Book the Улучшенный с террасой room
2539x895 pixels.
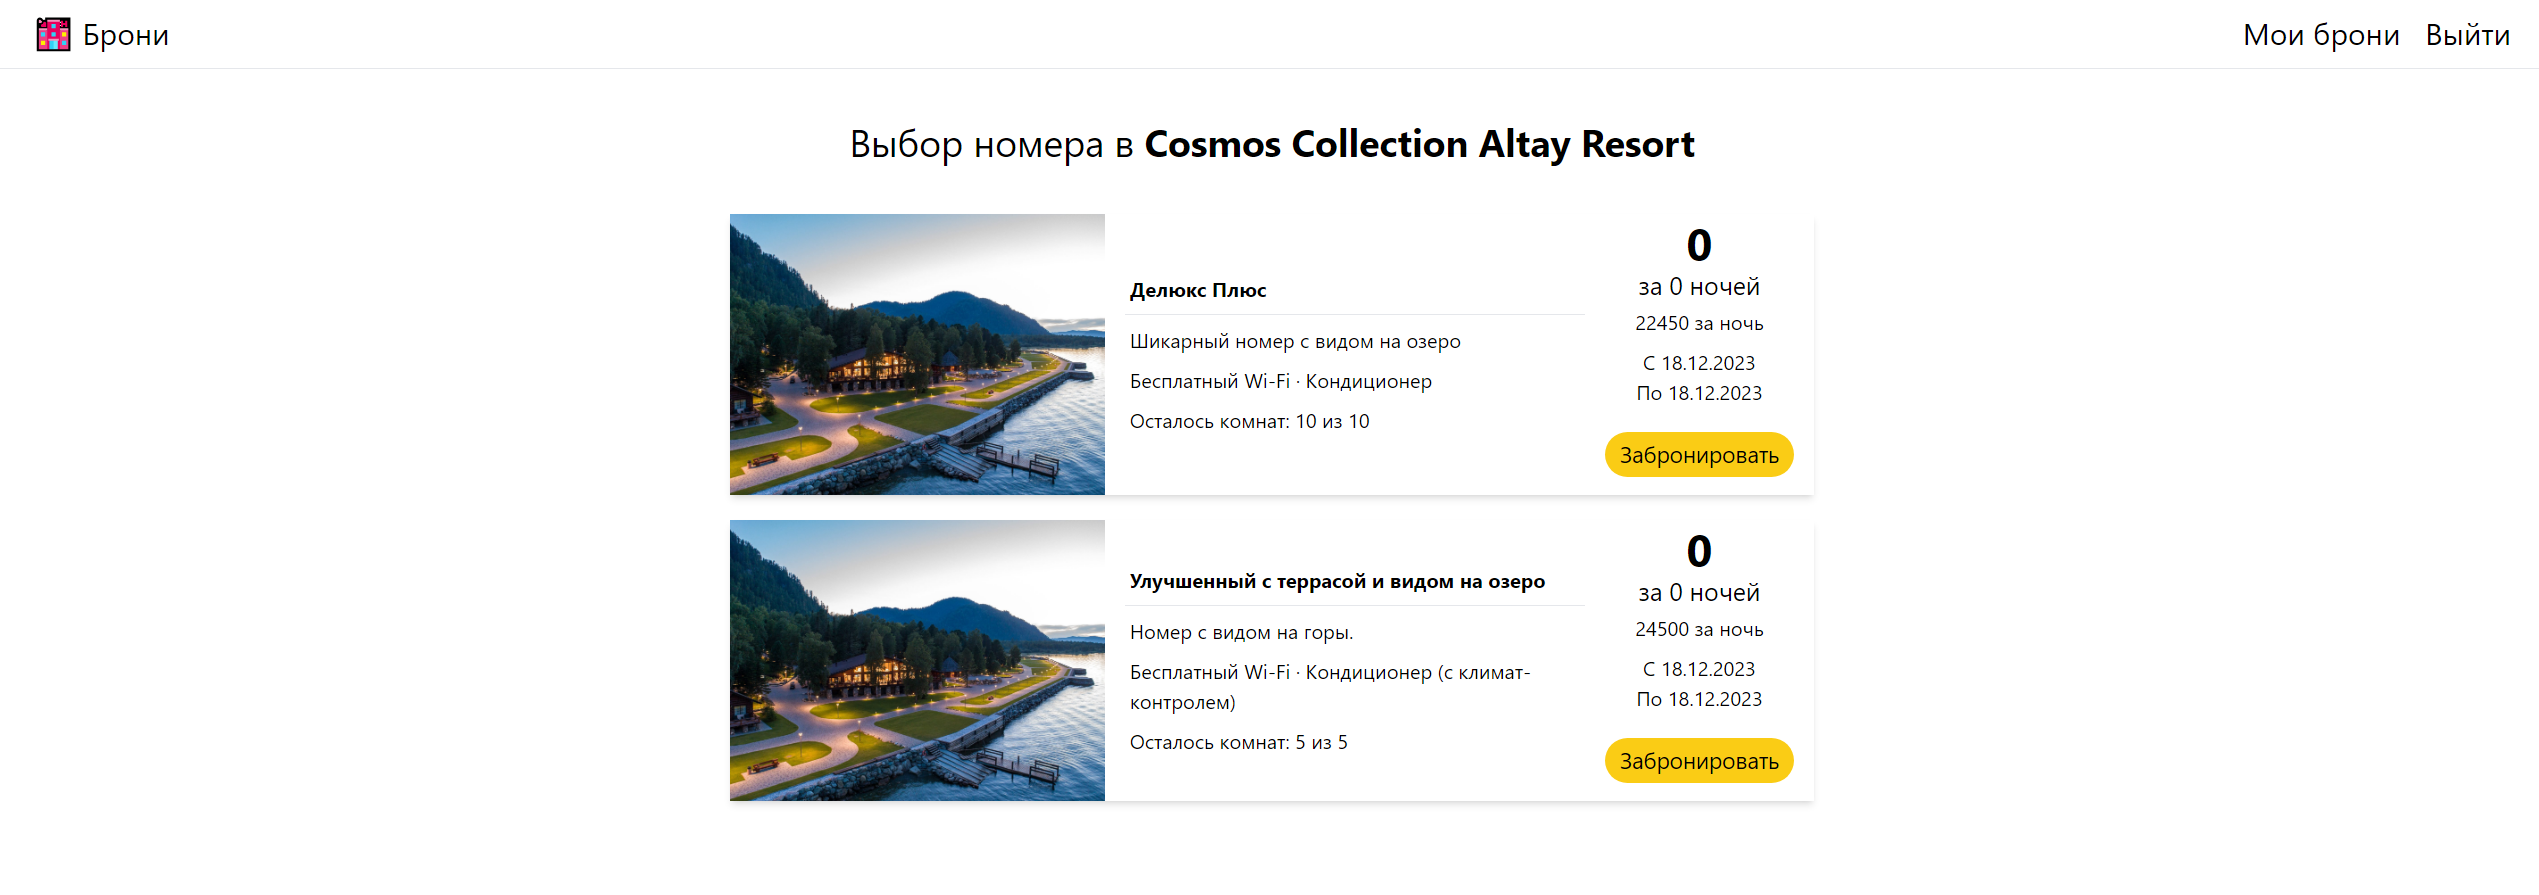pyautogui.click(x=1698, y=761)
